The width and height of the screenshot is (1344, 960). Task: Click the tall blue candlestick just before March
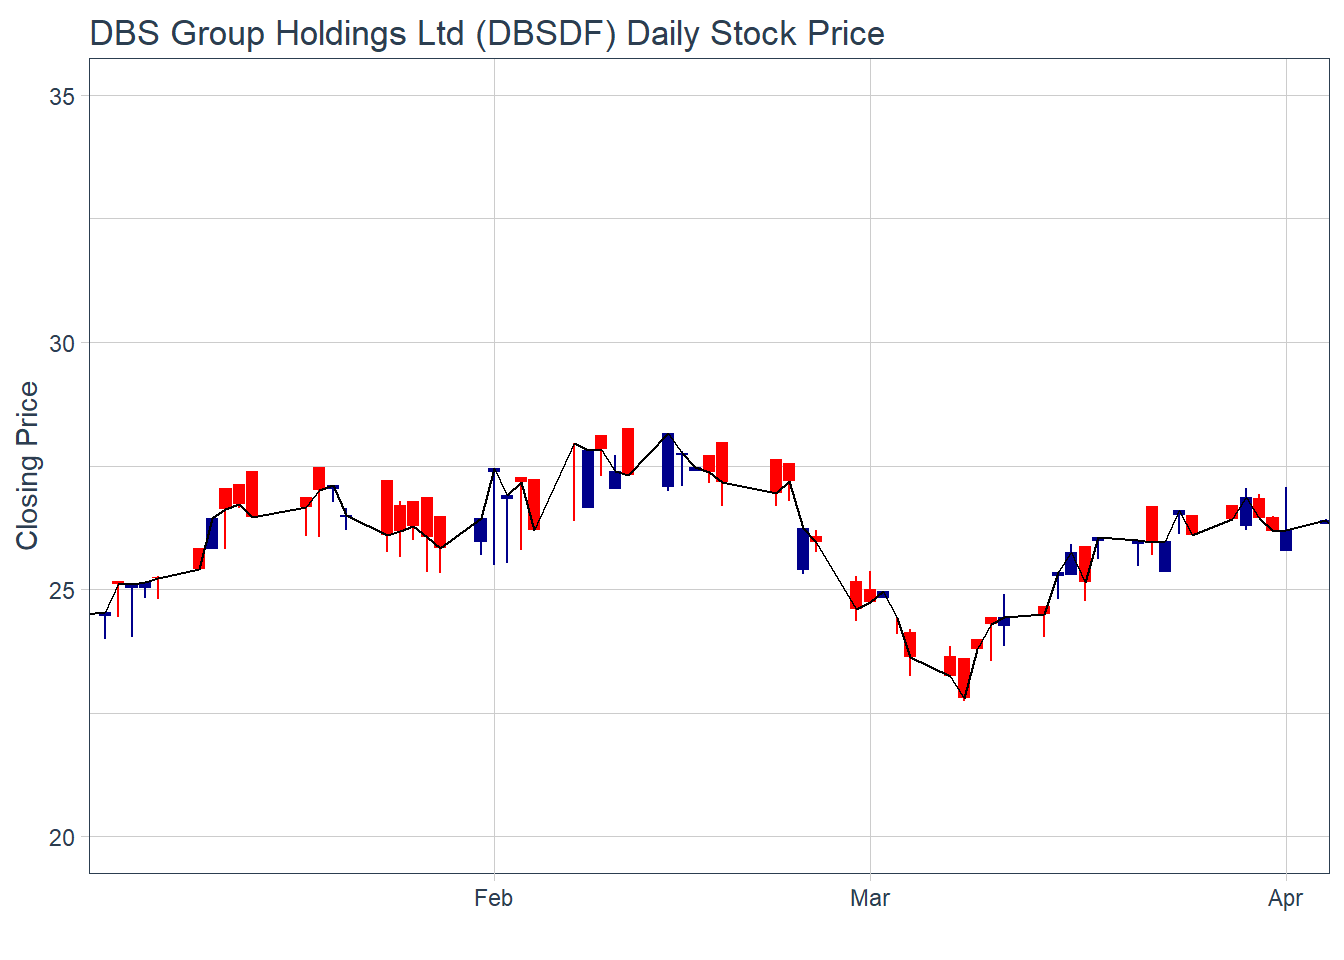(x=803, y=549)
